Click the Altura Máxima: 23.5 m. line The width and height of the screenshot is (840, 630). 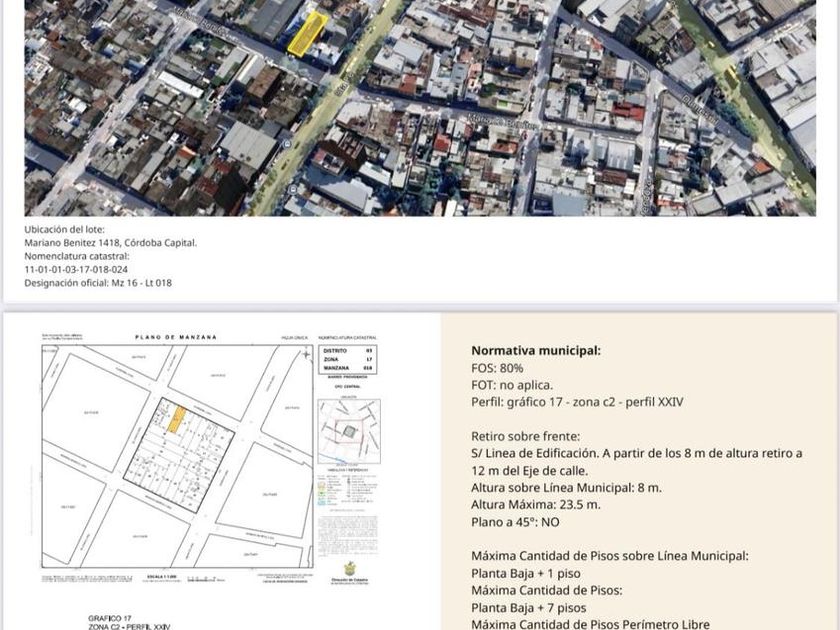(x=536, y=505)
